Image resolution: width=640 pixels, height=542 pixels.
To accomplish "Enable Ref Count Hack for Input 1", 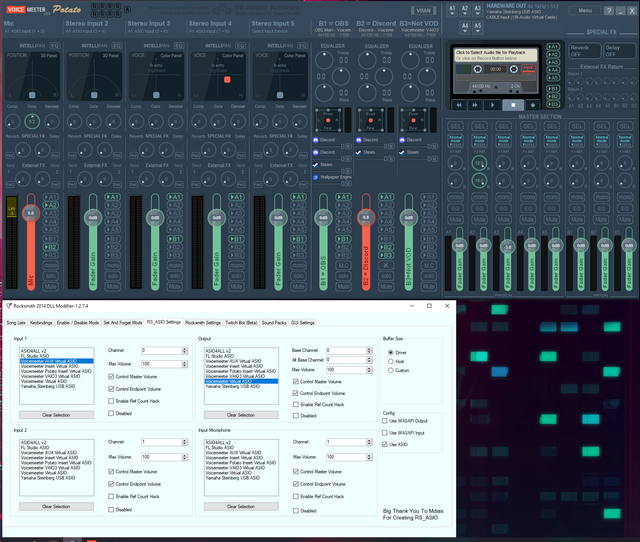I will tap(111, 401).
